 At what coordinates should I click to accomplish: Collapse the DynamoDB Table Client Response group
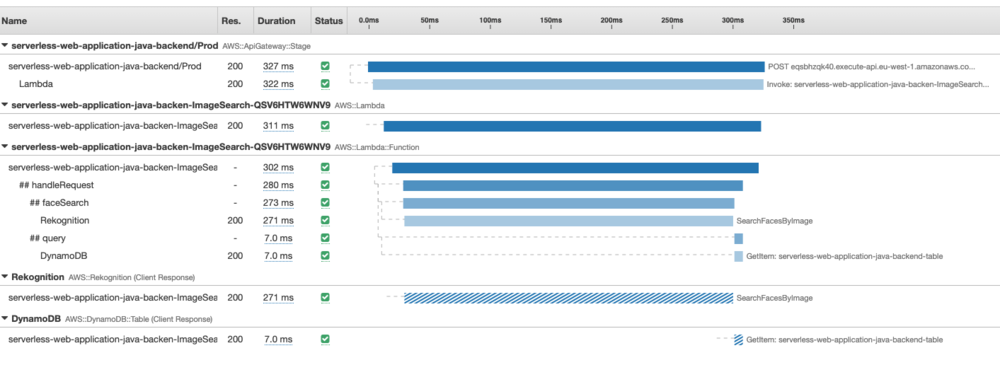(5, 318)
